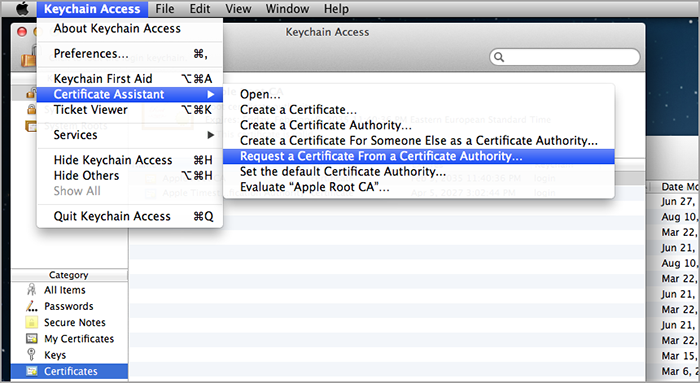Expand the Certificate Assistant submenu
The width and height of the screenshot is (700, 383).
130,94
